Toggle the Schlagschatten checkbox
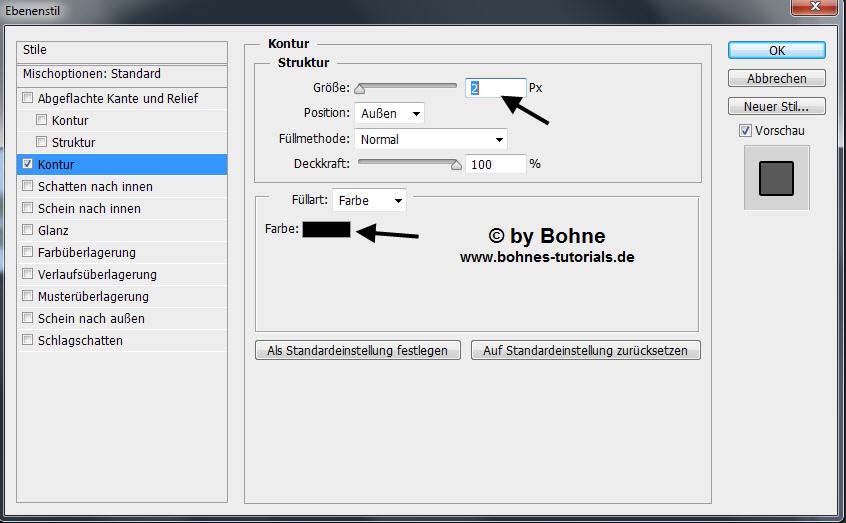Viewport: 846px width, 523px height. [27, 341]
